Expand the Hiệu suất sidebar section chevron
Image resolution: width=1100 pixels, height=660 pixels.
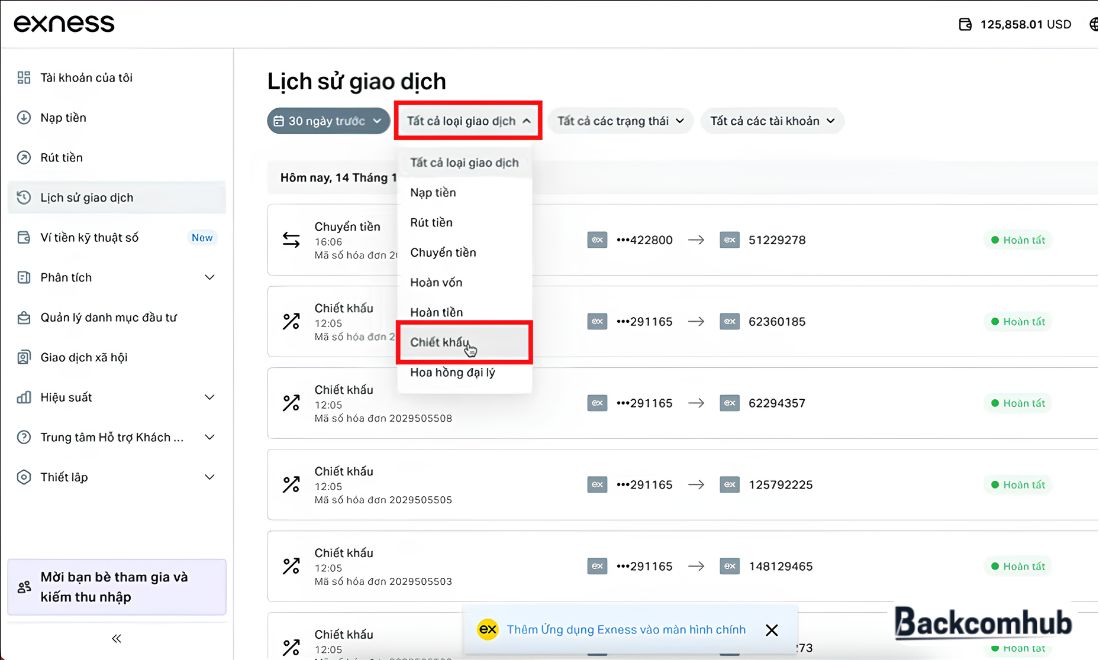(x=210, y=398)
